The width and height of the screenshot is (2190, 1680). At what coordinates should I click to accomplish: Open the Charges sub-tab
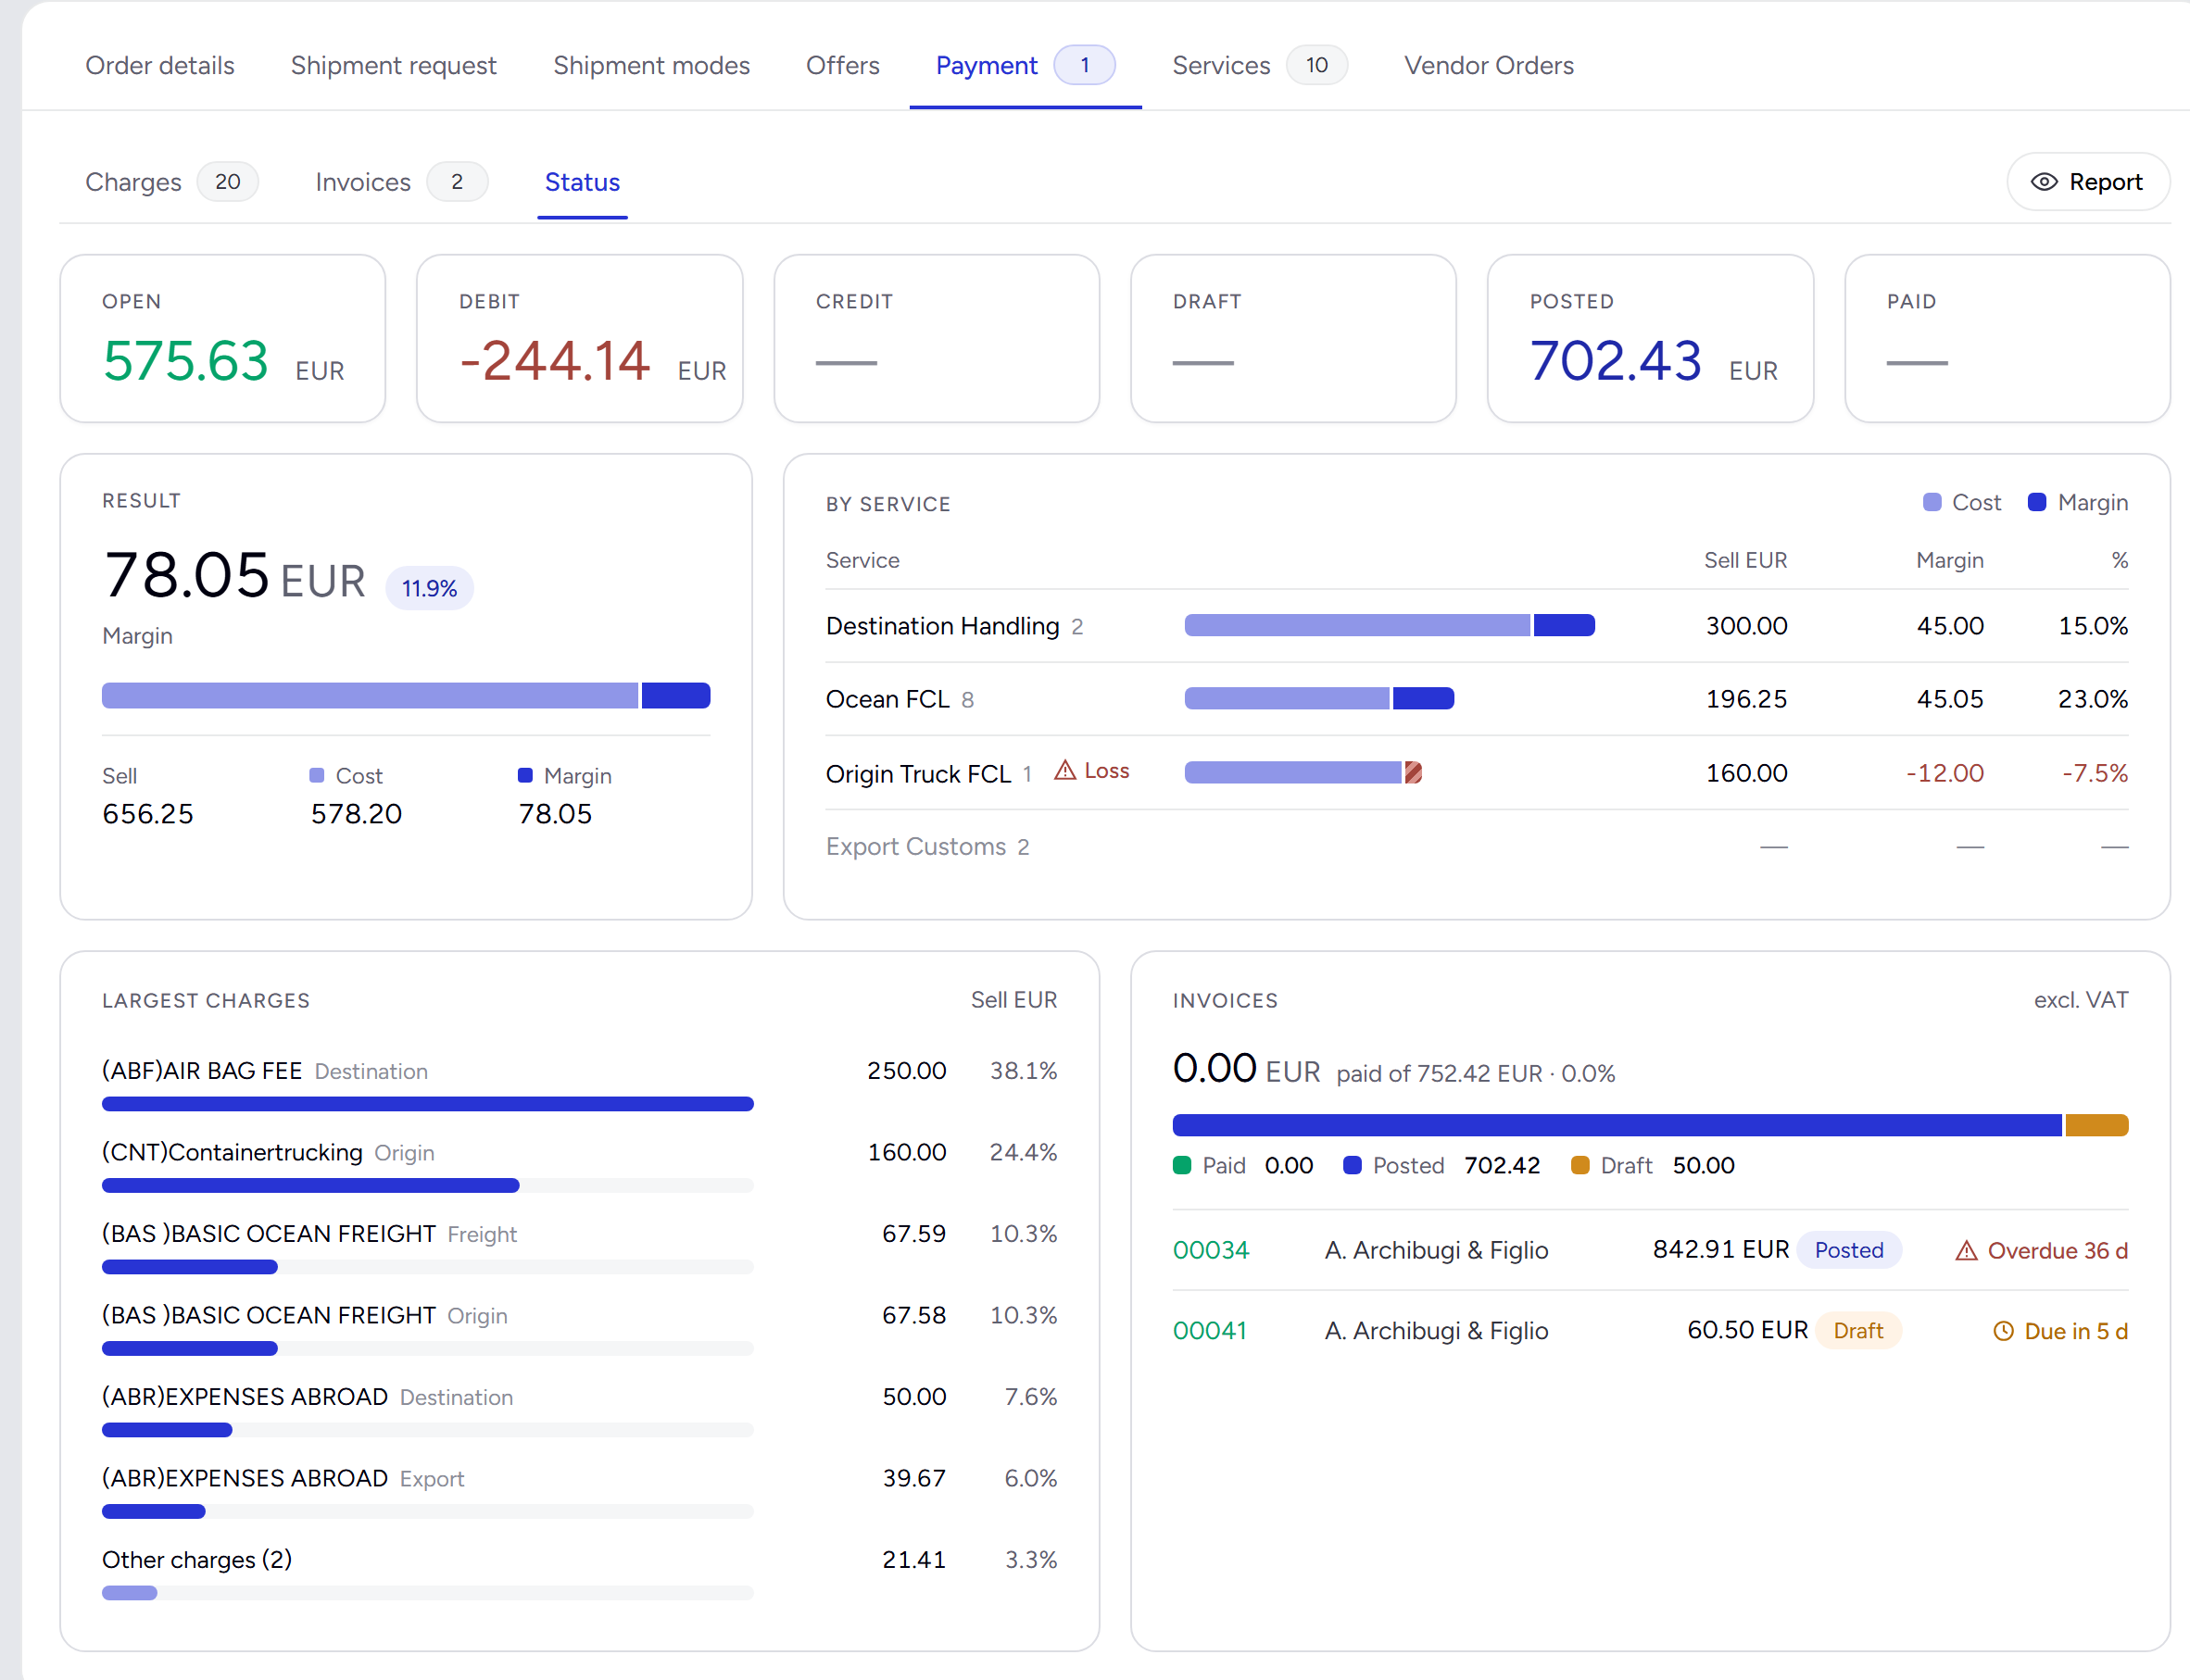[171, 182]
